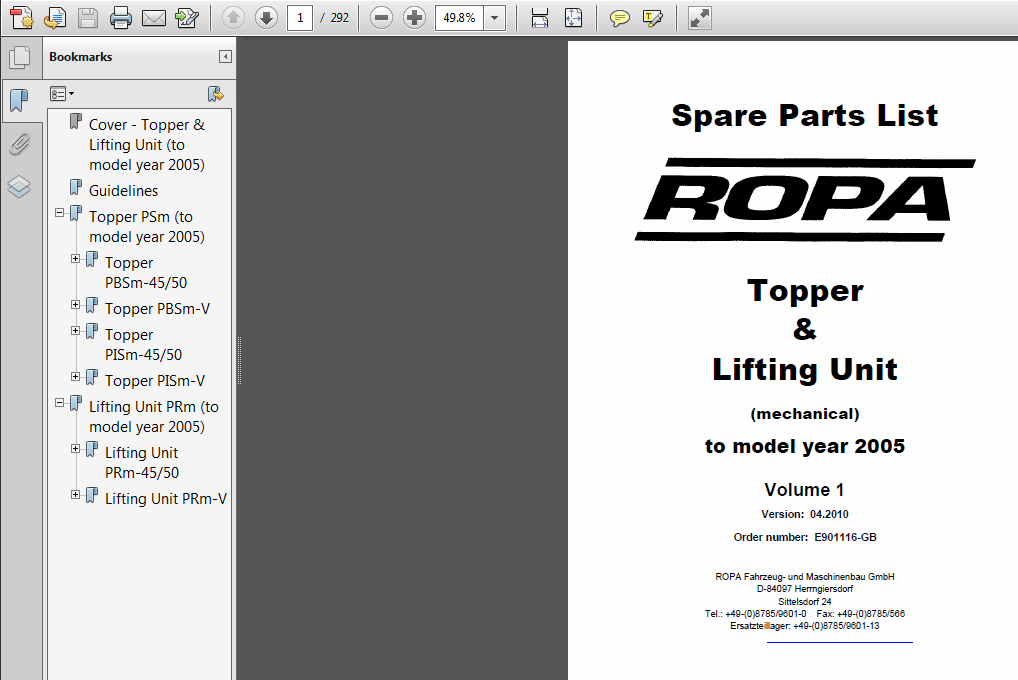Click the 'Order number: E901116-GB' text
The height and width of the screenshot is (680, 1018).
805,537
